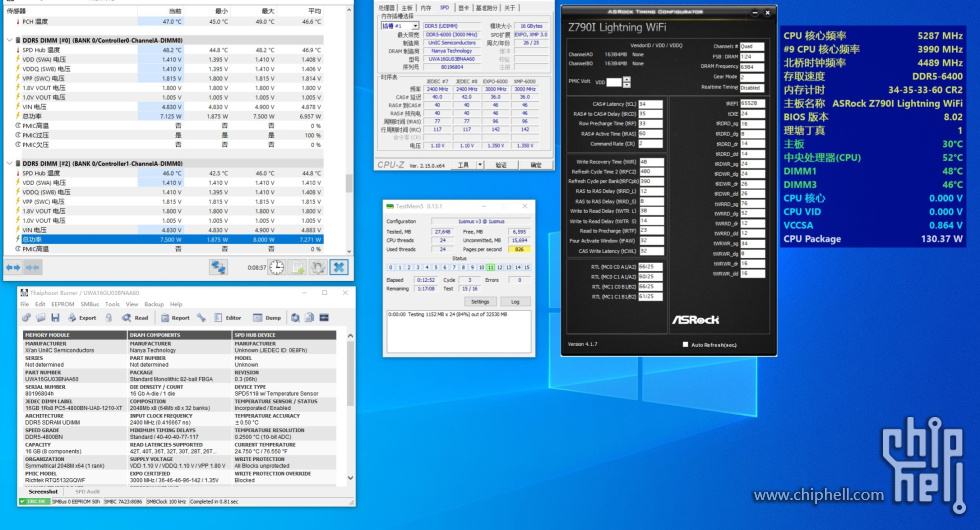The image size is (980, 530).
Task: Click the first chain-link icon in Thaiphoon toolbar
Action: tap(26, 318)
